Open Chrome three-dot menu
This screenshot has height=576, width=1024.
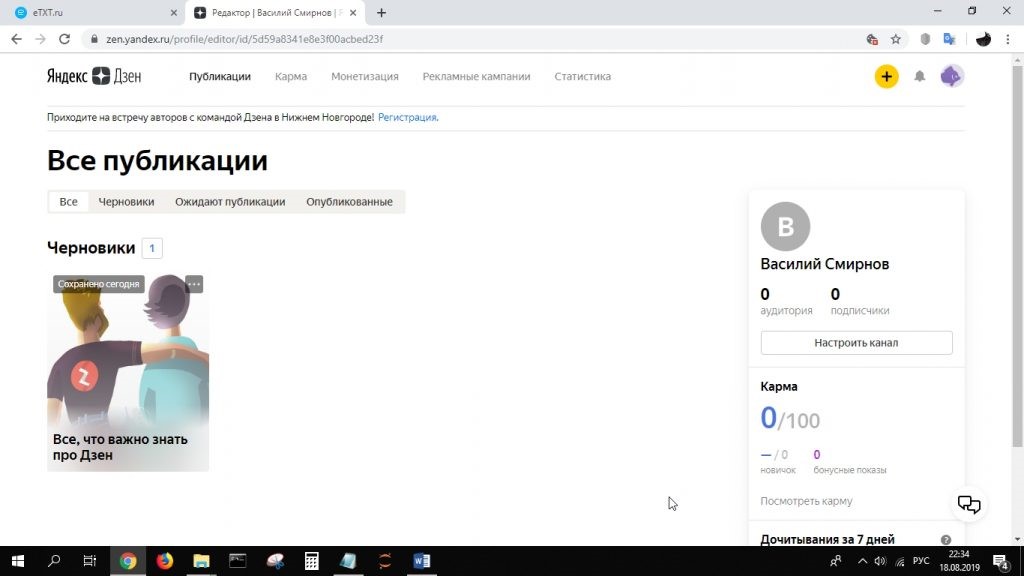tap(1008, 39)
